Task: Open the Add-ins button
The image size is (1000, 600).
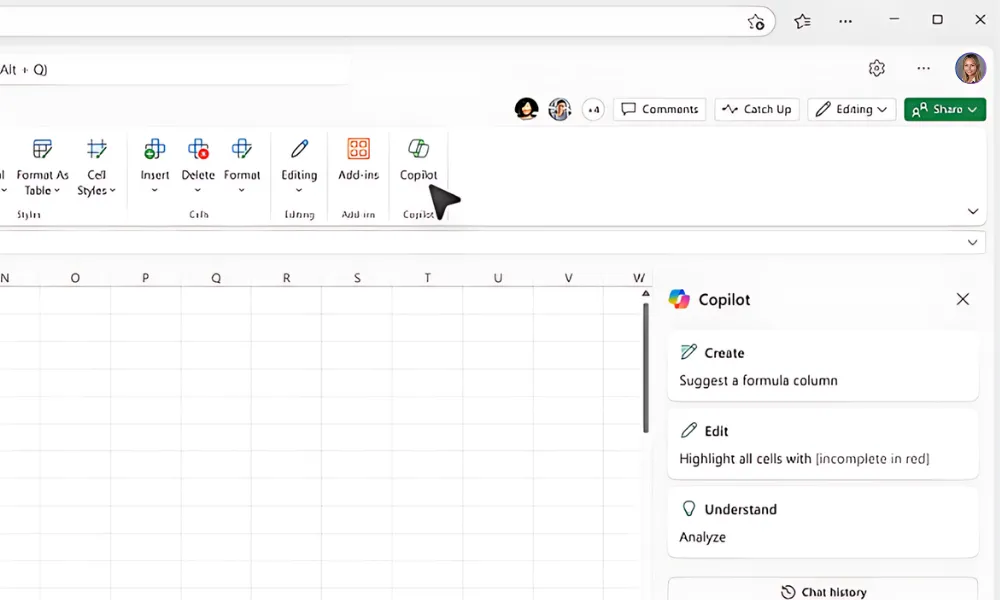Action: (x=358, y=159)
